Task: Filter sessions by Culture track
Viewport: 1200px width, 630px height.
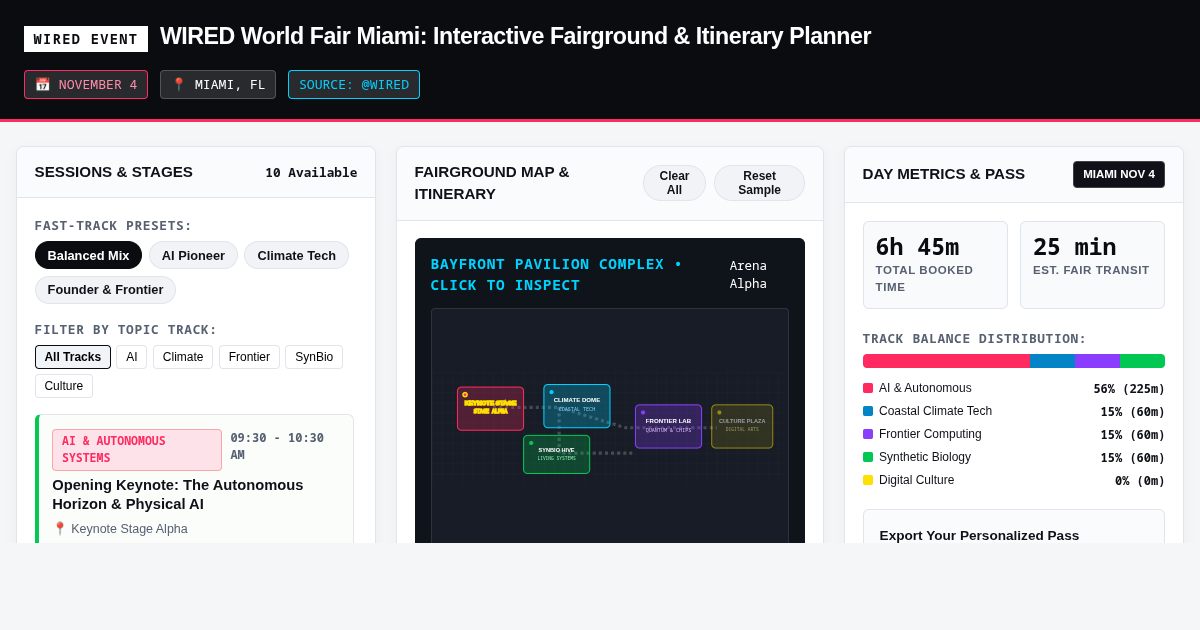Action: (x=64, y=386)
